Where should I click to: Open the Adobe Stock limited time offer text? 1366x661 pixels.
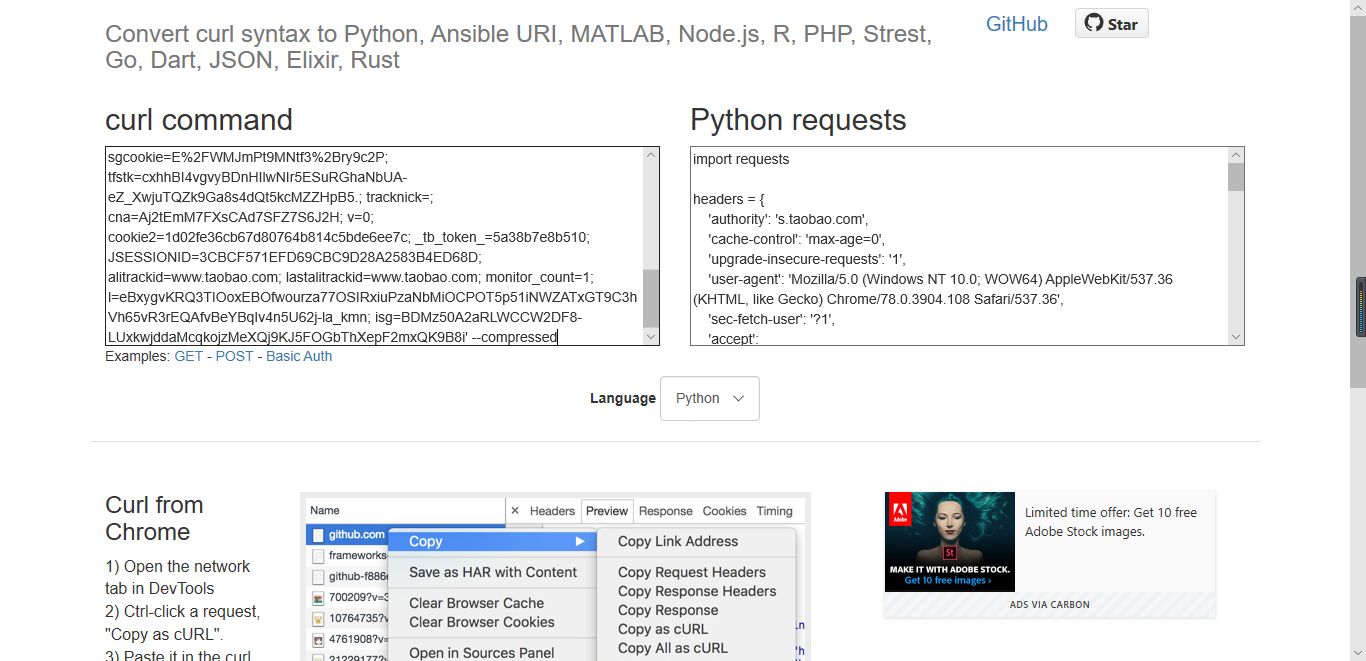tap(1110, 522)
